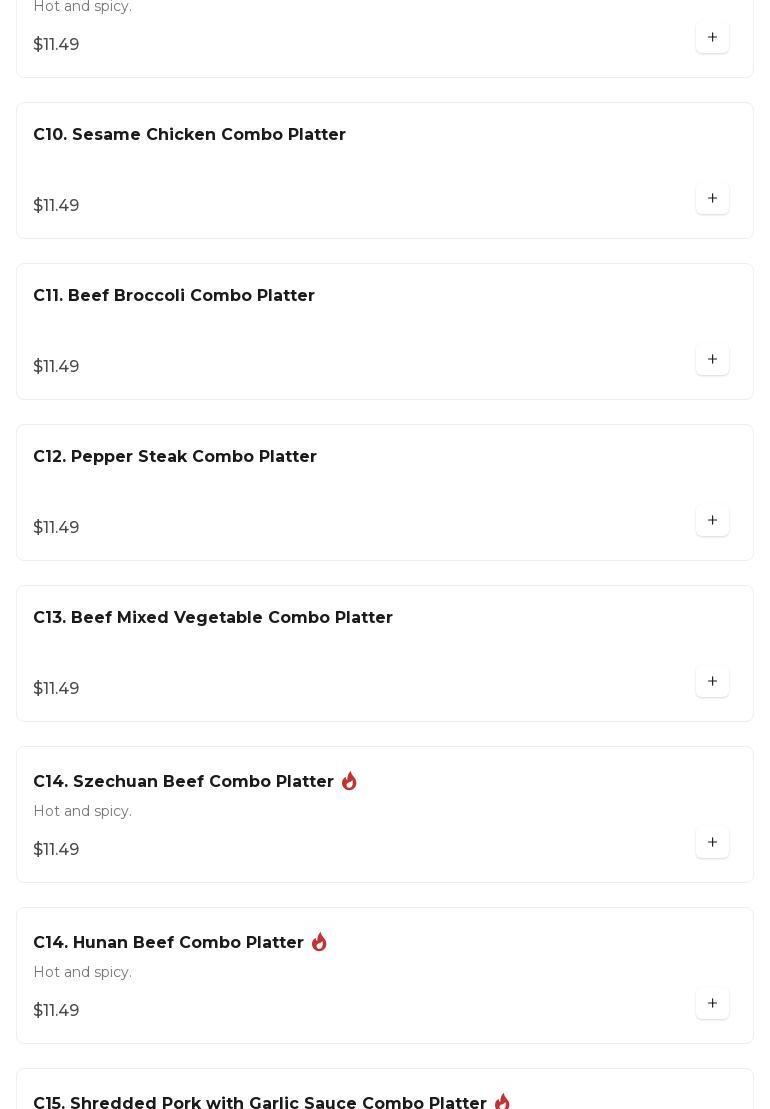
Task: Open C12. Pepper Steak Combo Platter title
Action: point(175,456)
